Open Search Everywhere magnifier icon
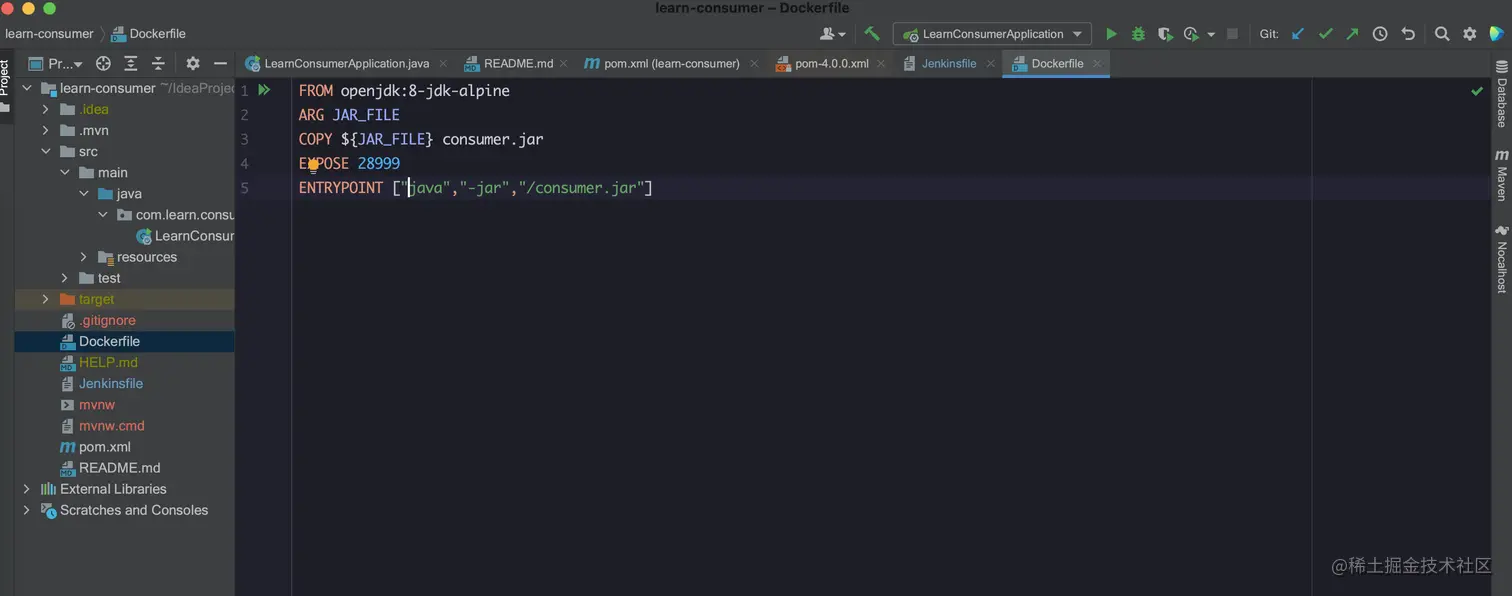 coord(1442,34)
